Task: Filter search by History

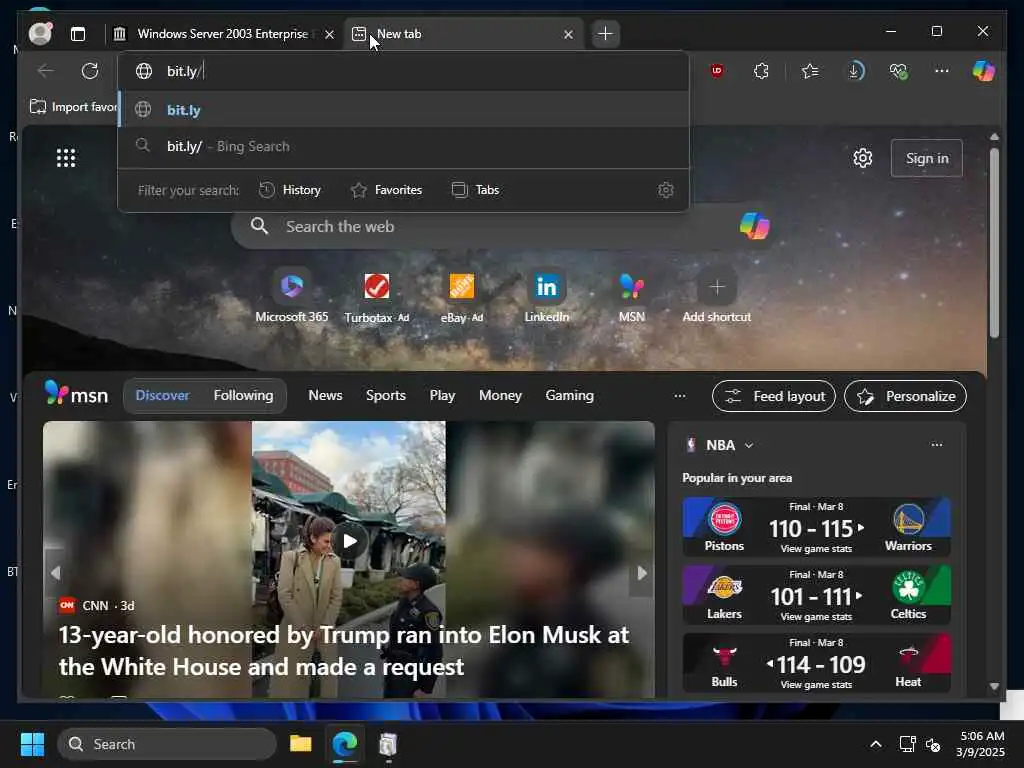Action: [290, 190]
